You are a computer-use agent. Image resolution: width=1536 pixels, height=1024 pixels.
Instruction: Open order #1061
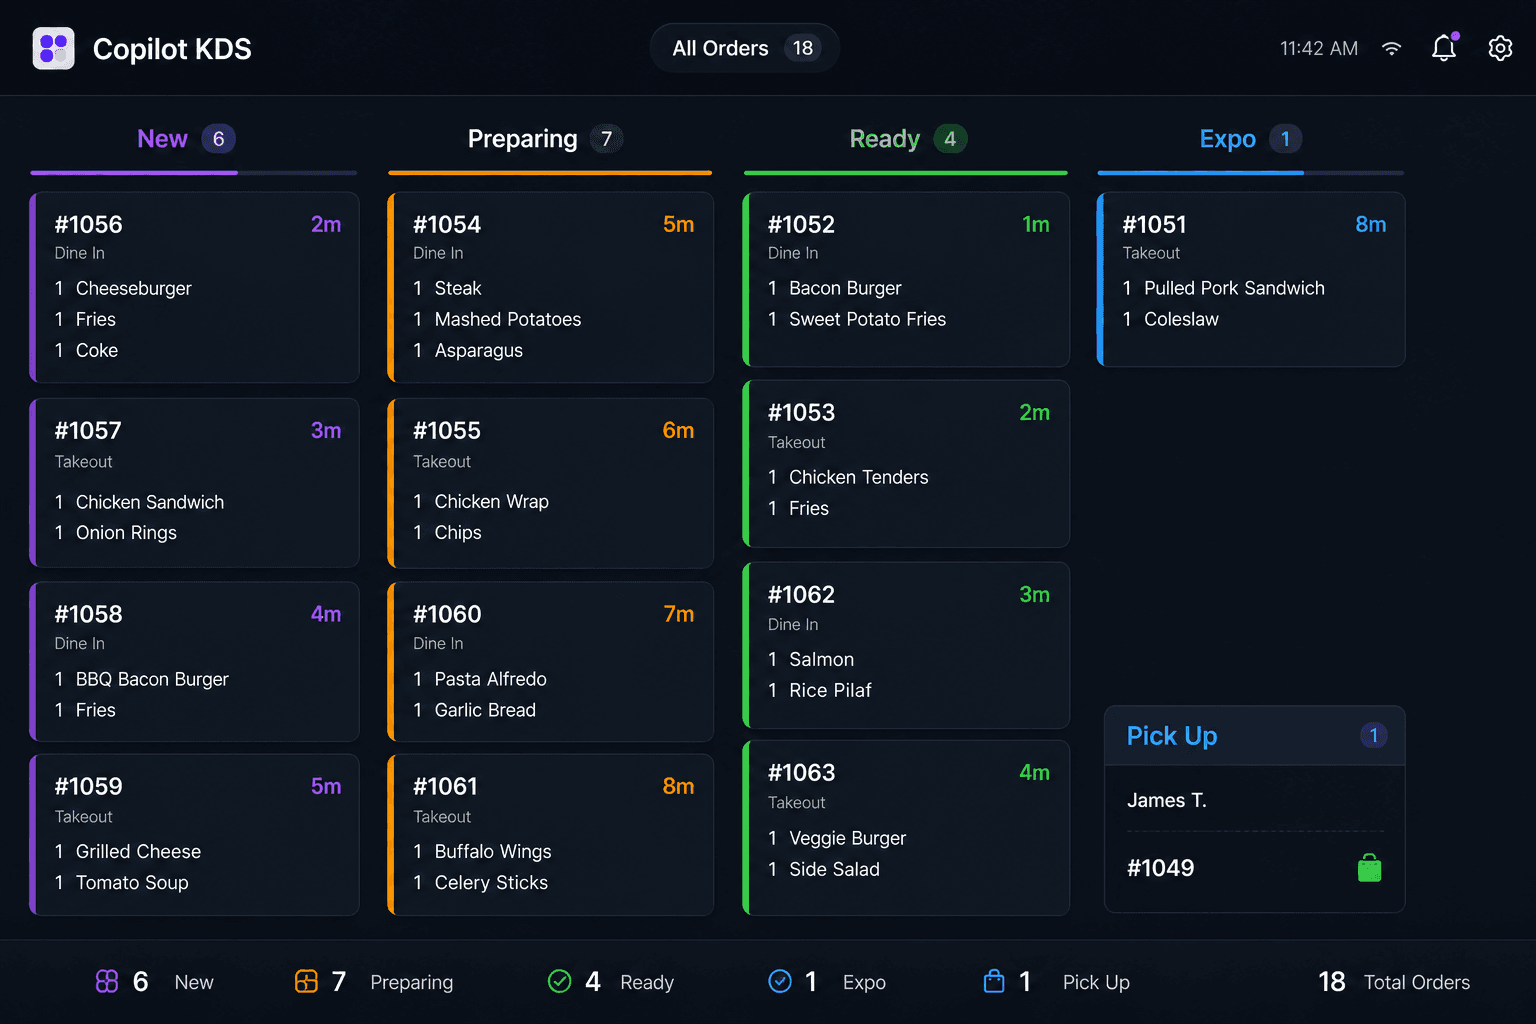coord(550,835)
